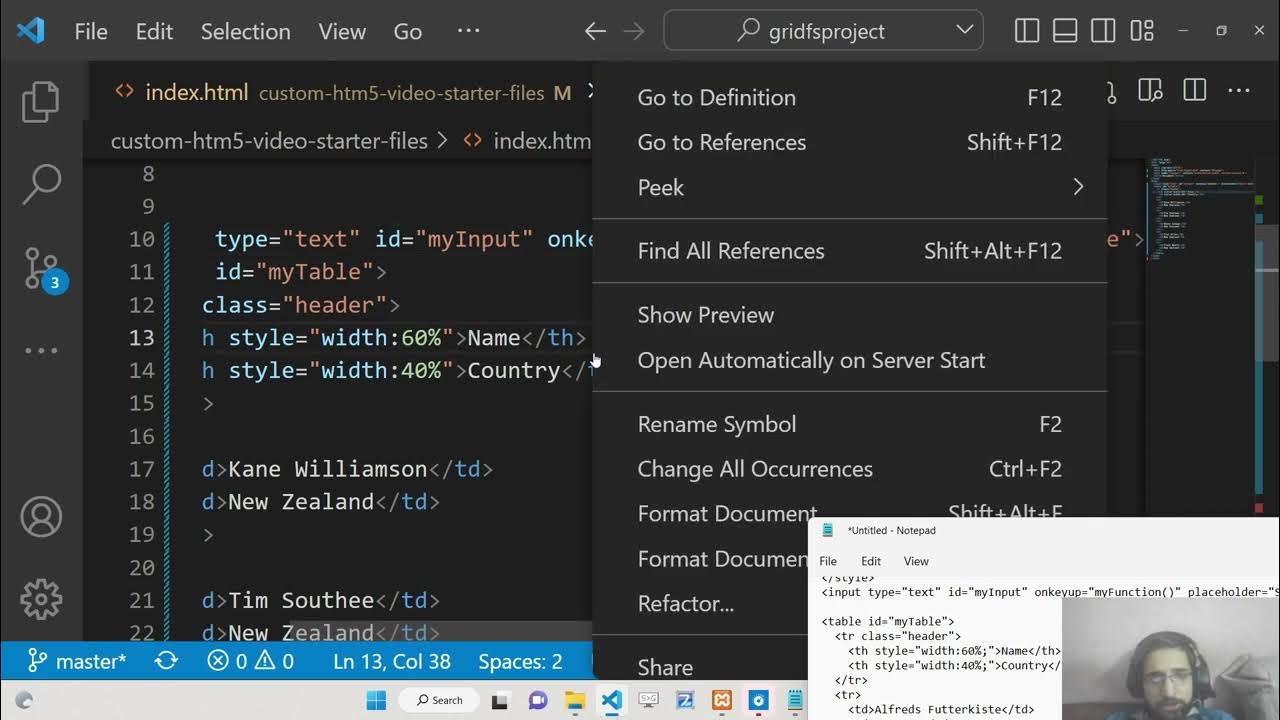The height and width of the screenshot is (720, 1280).
Task: Click the master branch in status bar
Action: tap(78, 661)
